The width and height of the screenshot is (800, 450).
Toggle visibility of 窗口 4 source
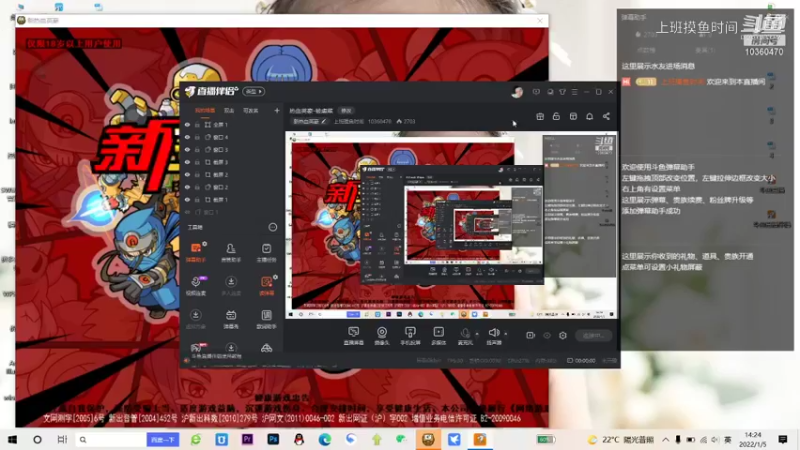coord(187,137)
